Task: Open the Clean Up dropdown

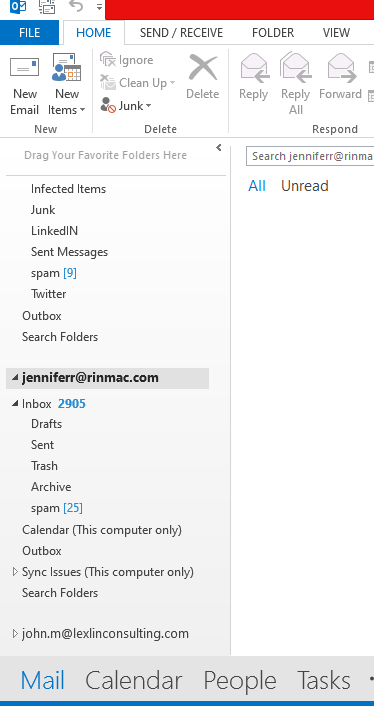Action: [x=138, y=83]
